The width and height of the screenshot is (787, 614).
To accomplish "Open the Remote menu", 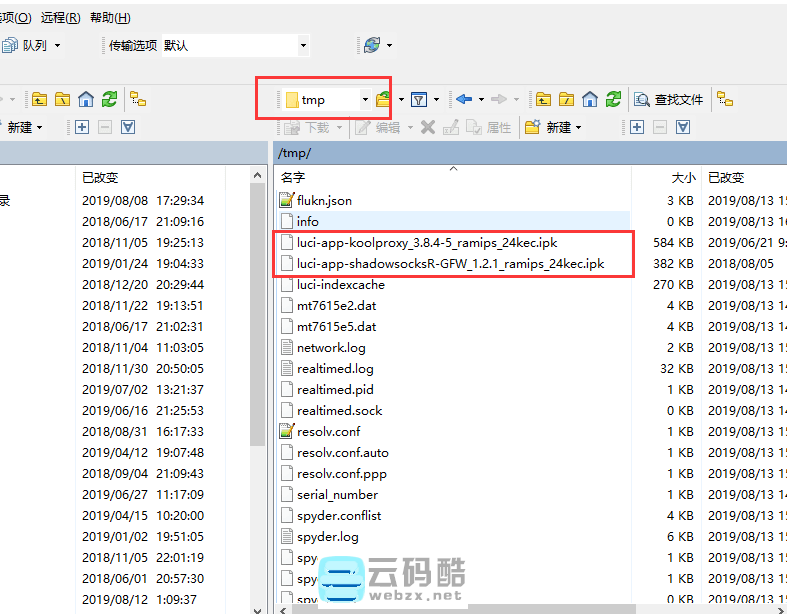I will click(60, 18).
